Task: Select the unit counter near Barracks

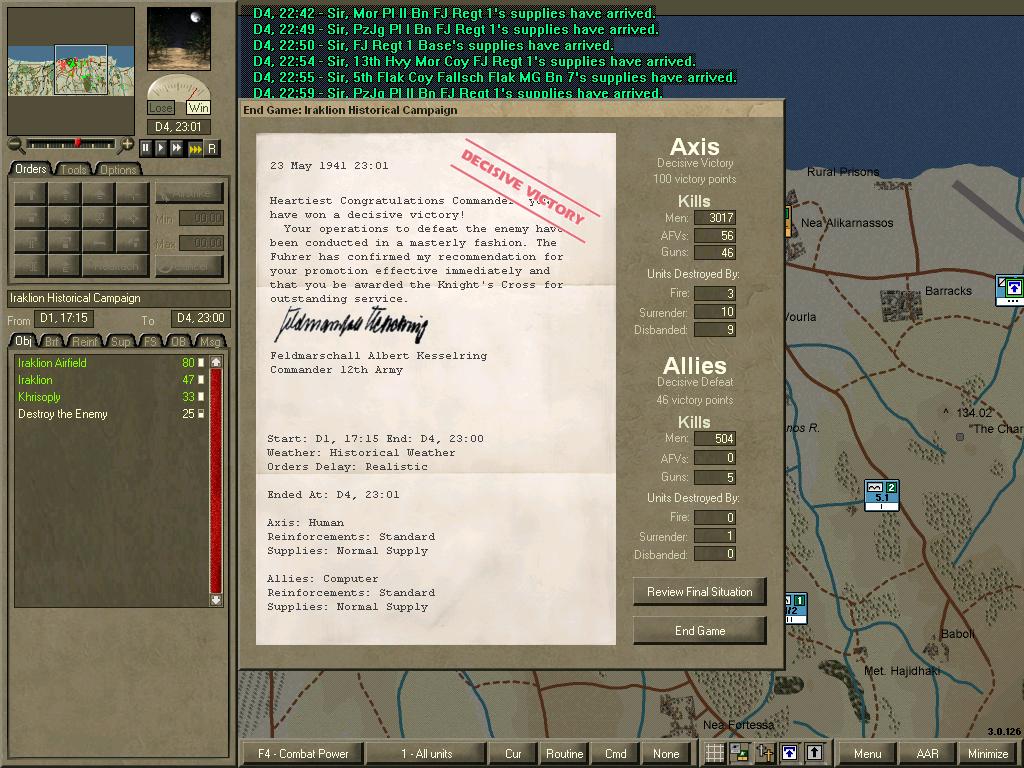Action: point(1010,290)
